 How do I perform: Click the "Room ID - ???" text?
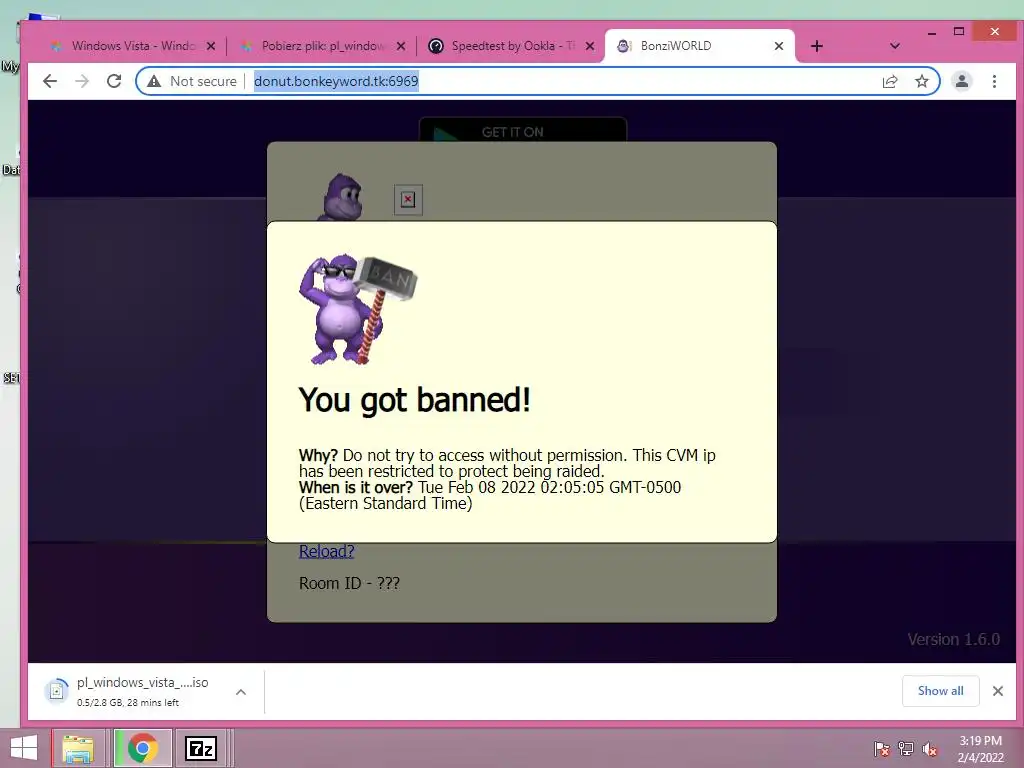pos(349,583)
